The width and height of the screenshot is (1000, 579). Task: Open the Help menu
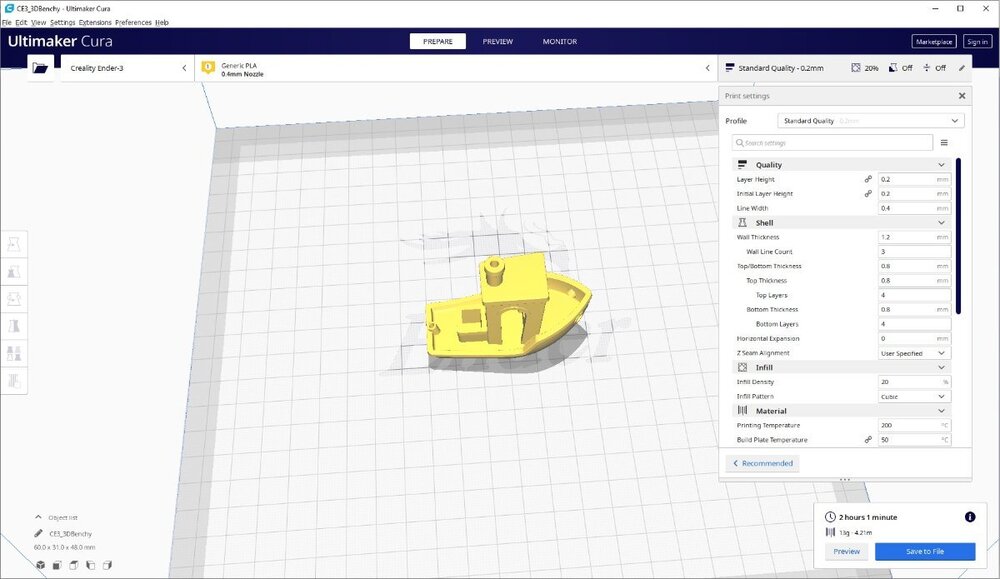(x=162, y=22)
